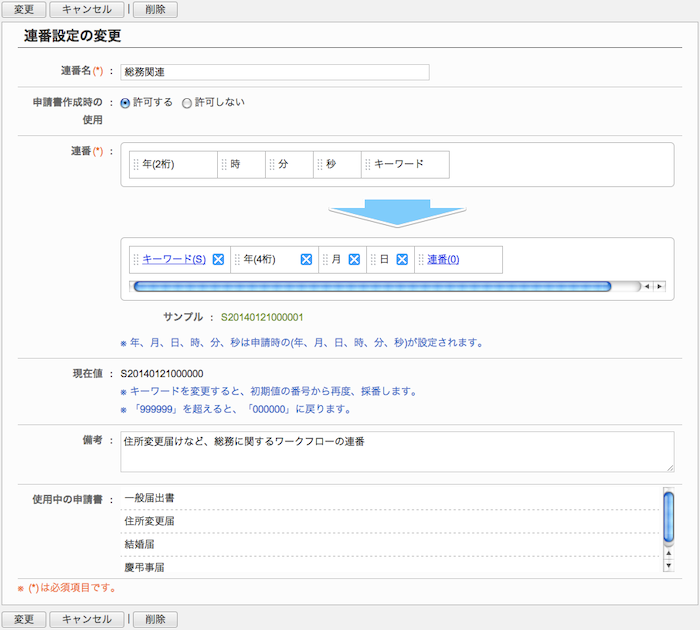Viewport: 700px width, 630px height.
Task: Click the top キャンセル button
Action: [87, 9]
